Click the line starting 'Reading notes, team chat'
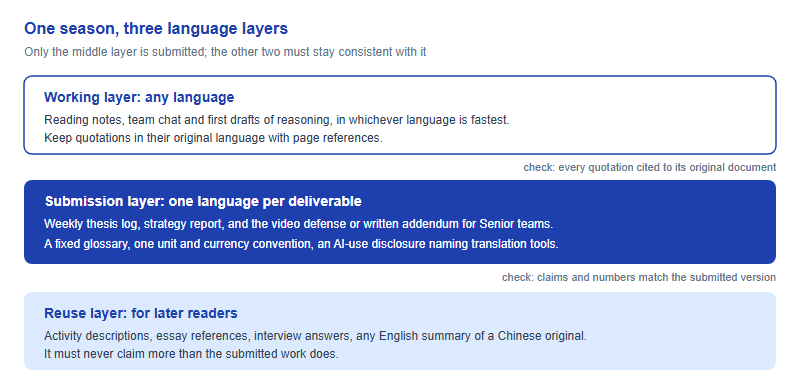The image size is (800, 390). click(x=277, y=120)
